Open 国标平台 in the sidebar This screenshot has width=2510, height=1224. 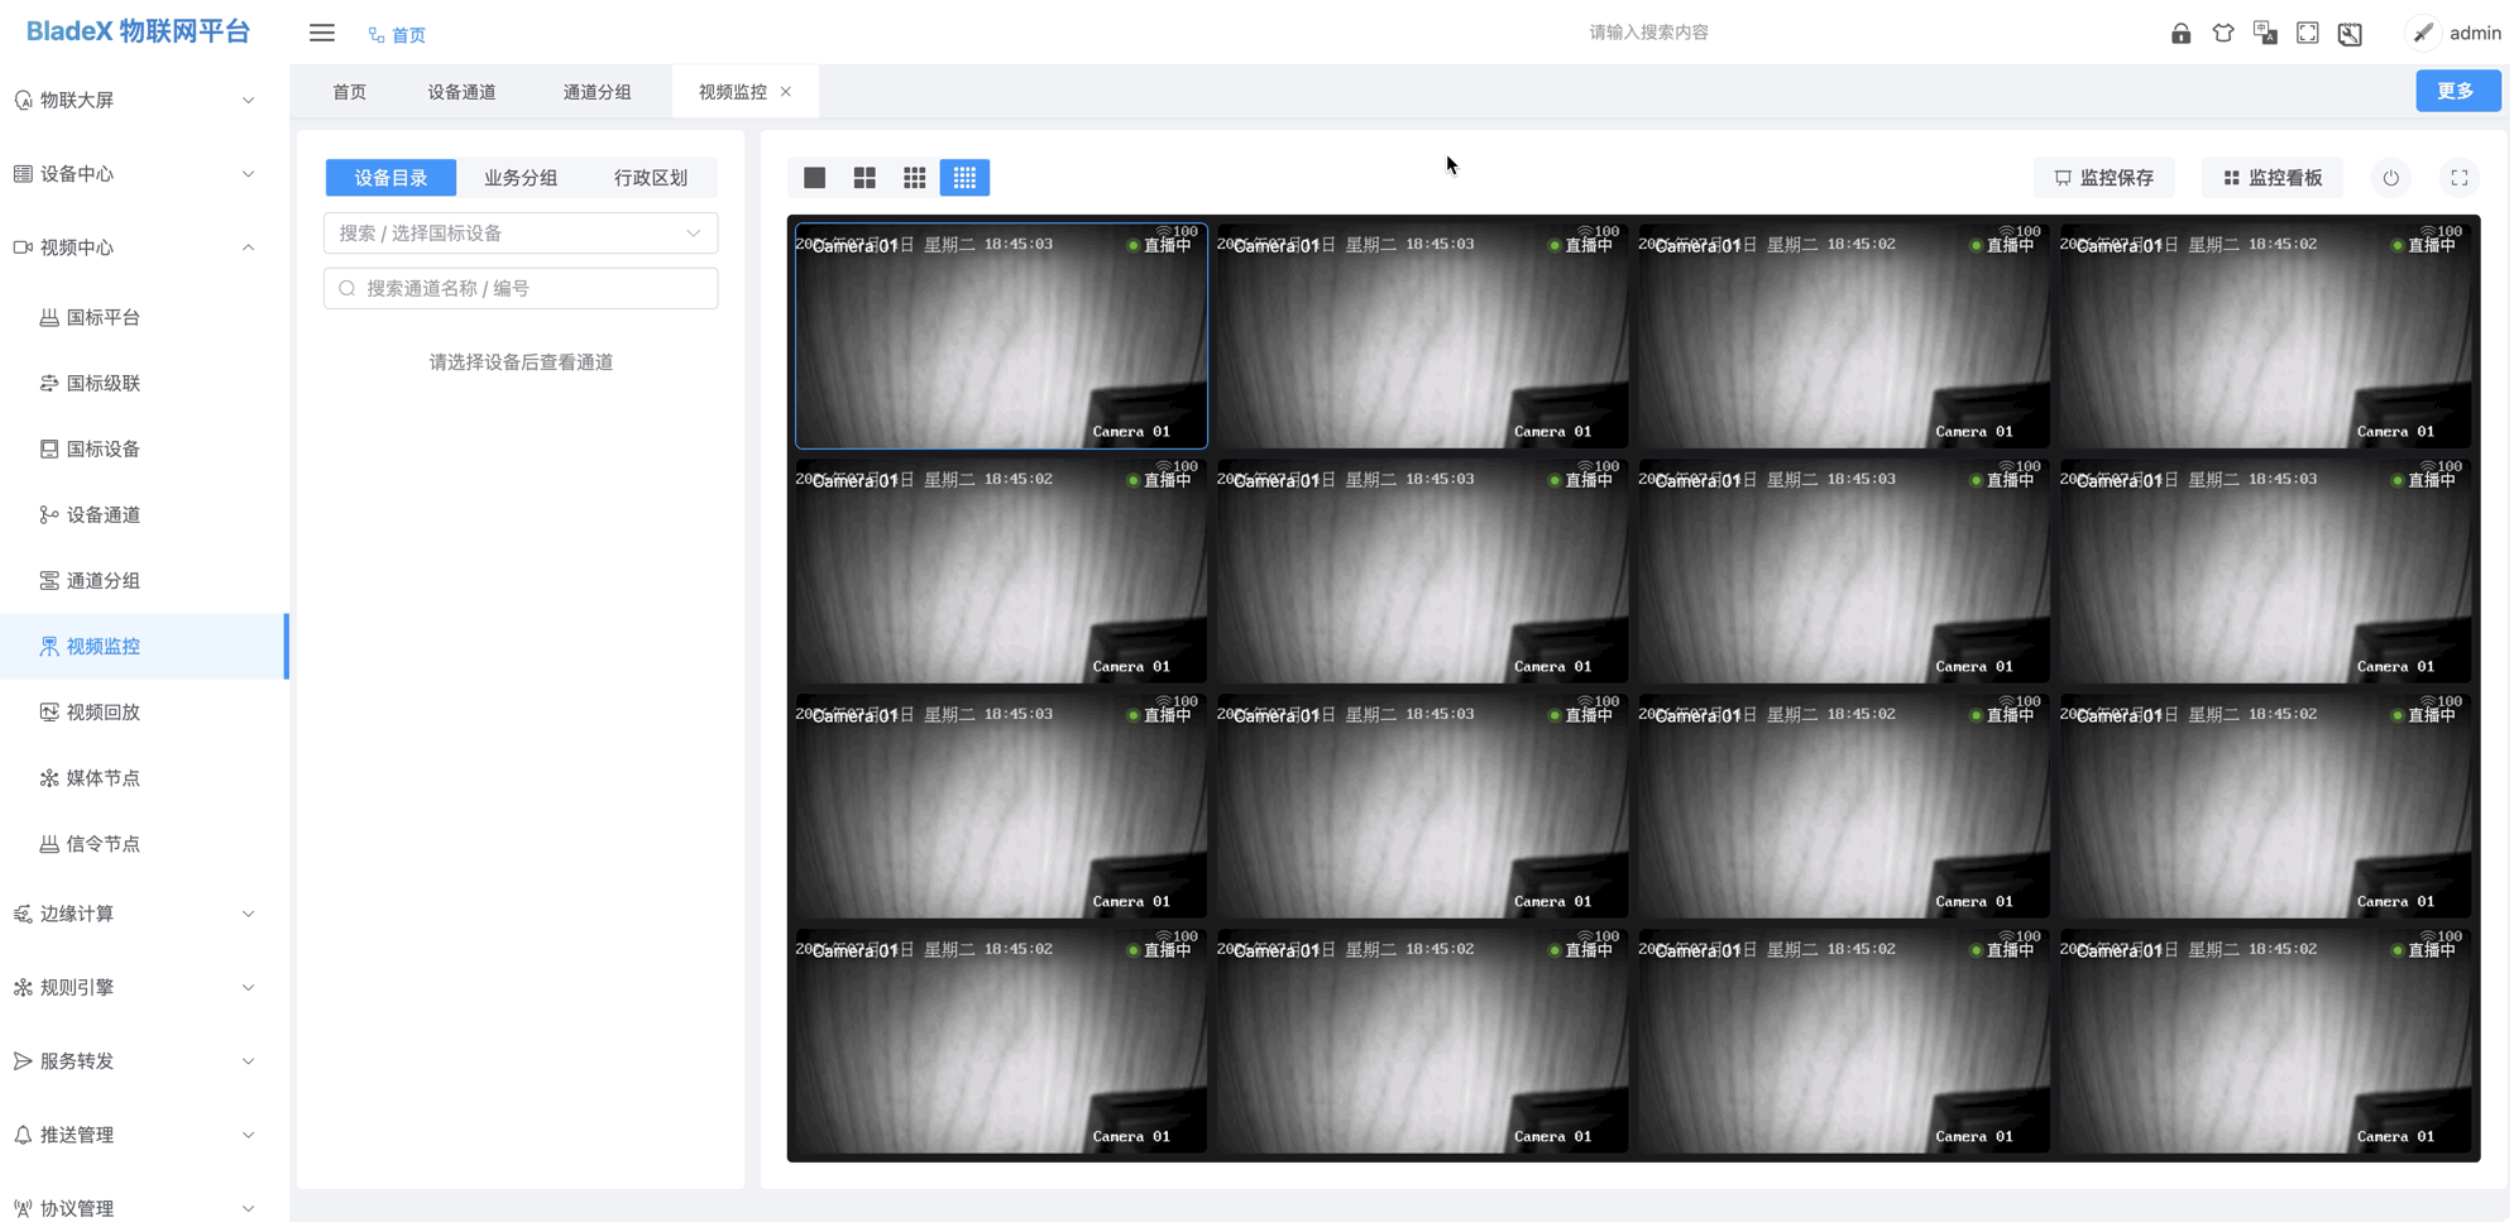144,318
